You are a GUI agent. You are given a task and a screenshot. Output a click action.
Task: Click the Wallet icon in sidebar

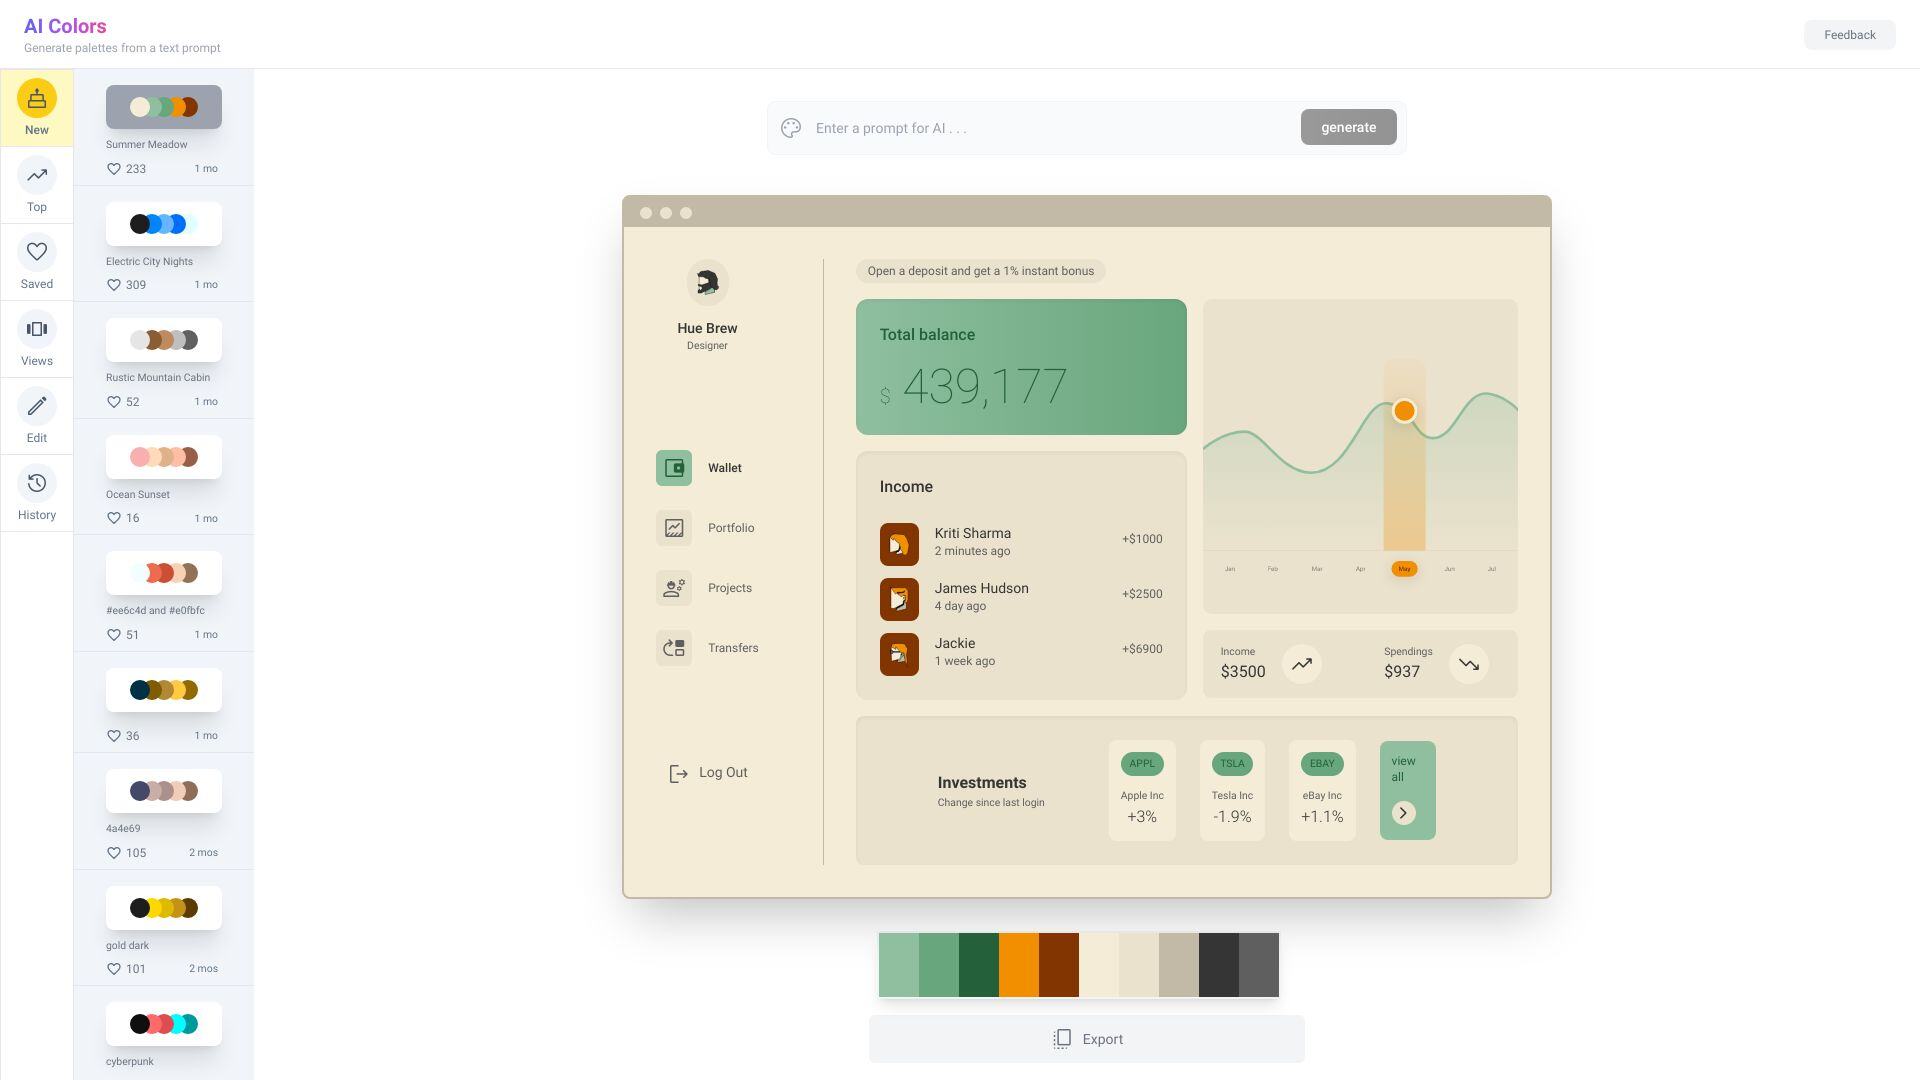(x=674, y=468)
